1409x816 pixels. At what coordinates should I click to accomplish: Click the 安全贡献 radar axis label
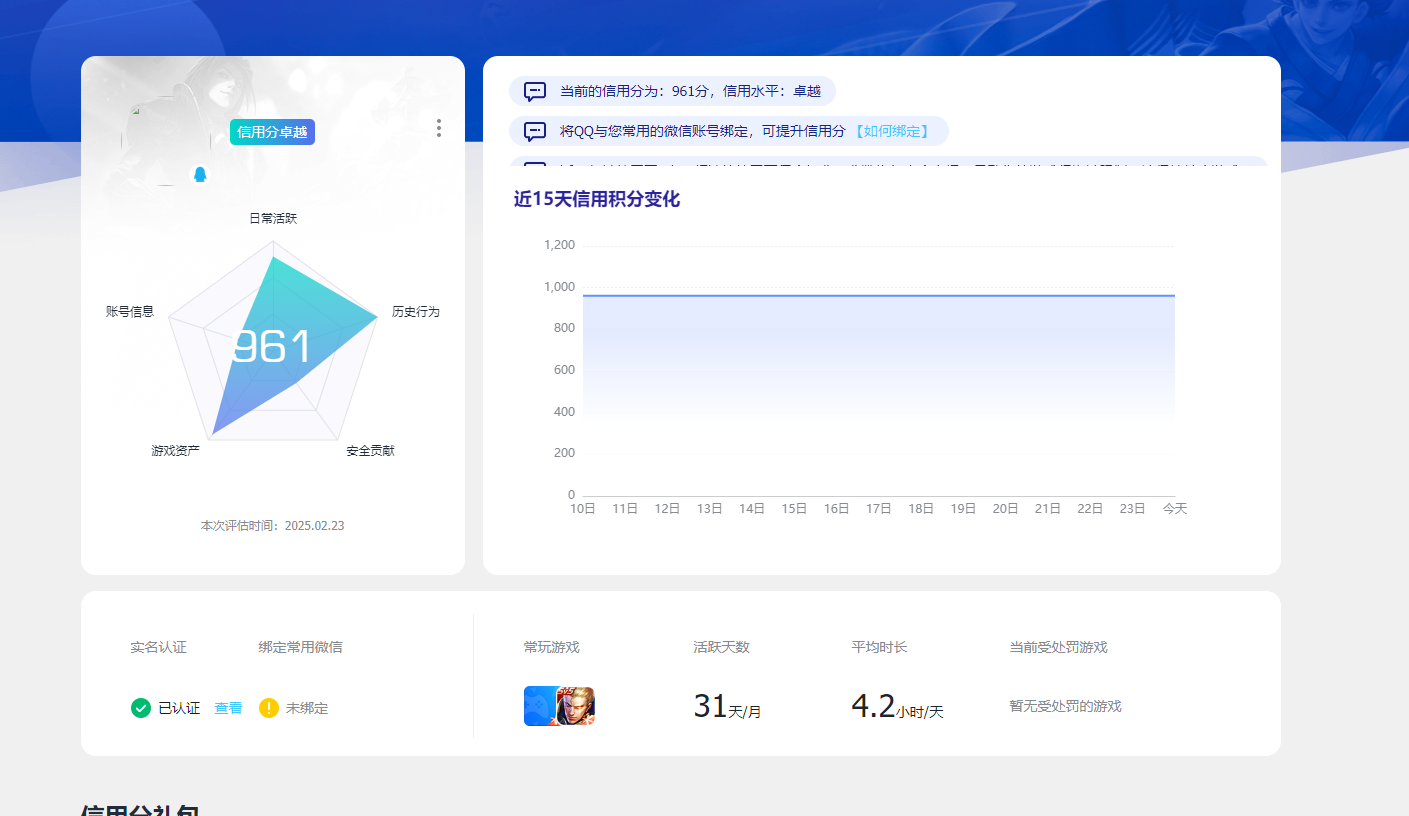pos(371,451)
